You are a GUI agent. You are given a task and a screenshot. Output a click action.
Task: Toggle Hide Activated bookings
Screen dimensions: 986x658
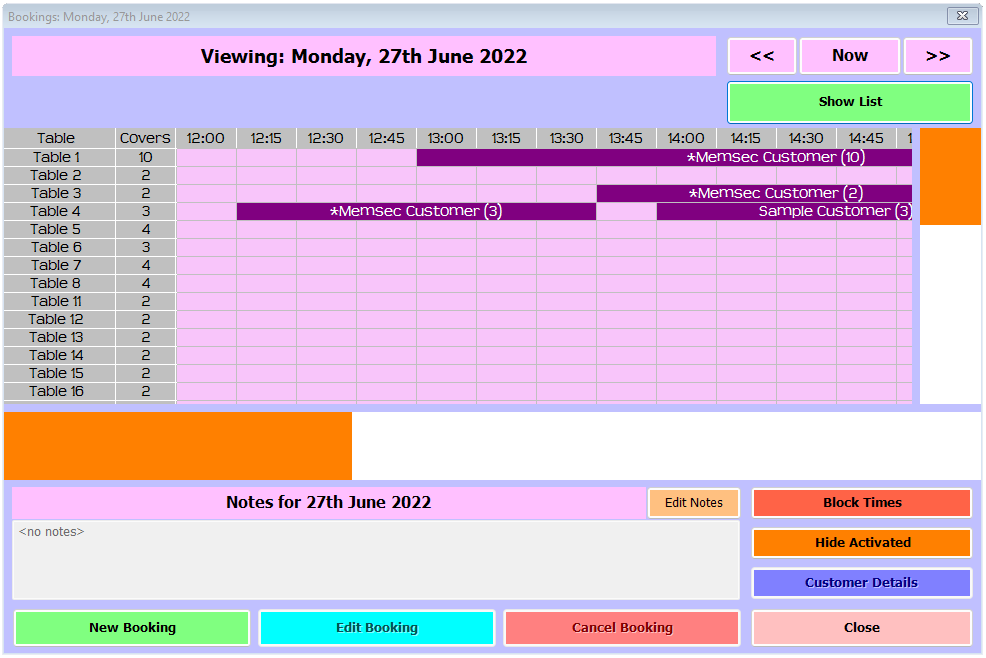861,543
